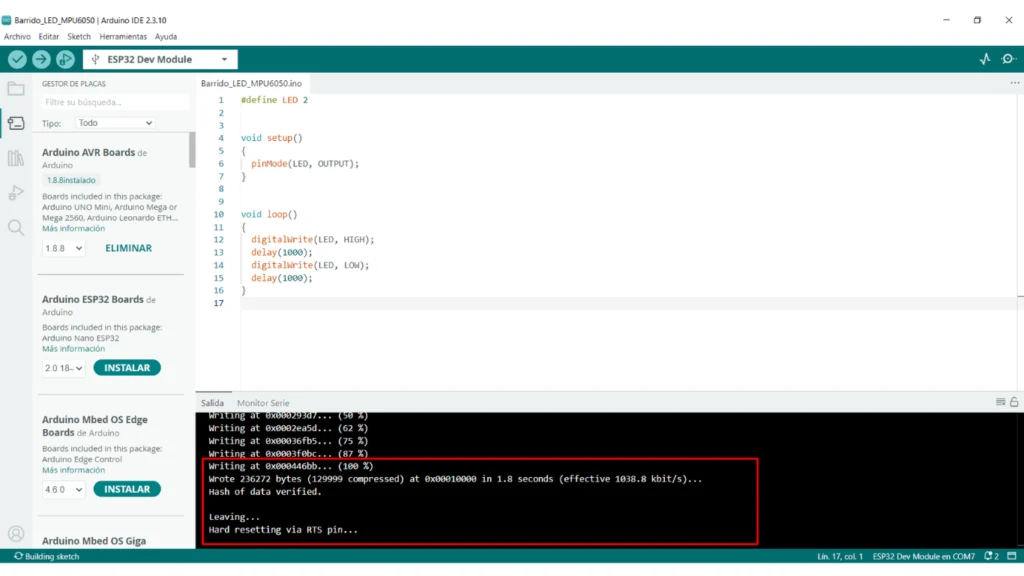Open Más información link under Mbed OS Edge
The height and width of the screenshot is (576, 1024).
click(73, 470)
